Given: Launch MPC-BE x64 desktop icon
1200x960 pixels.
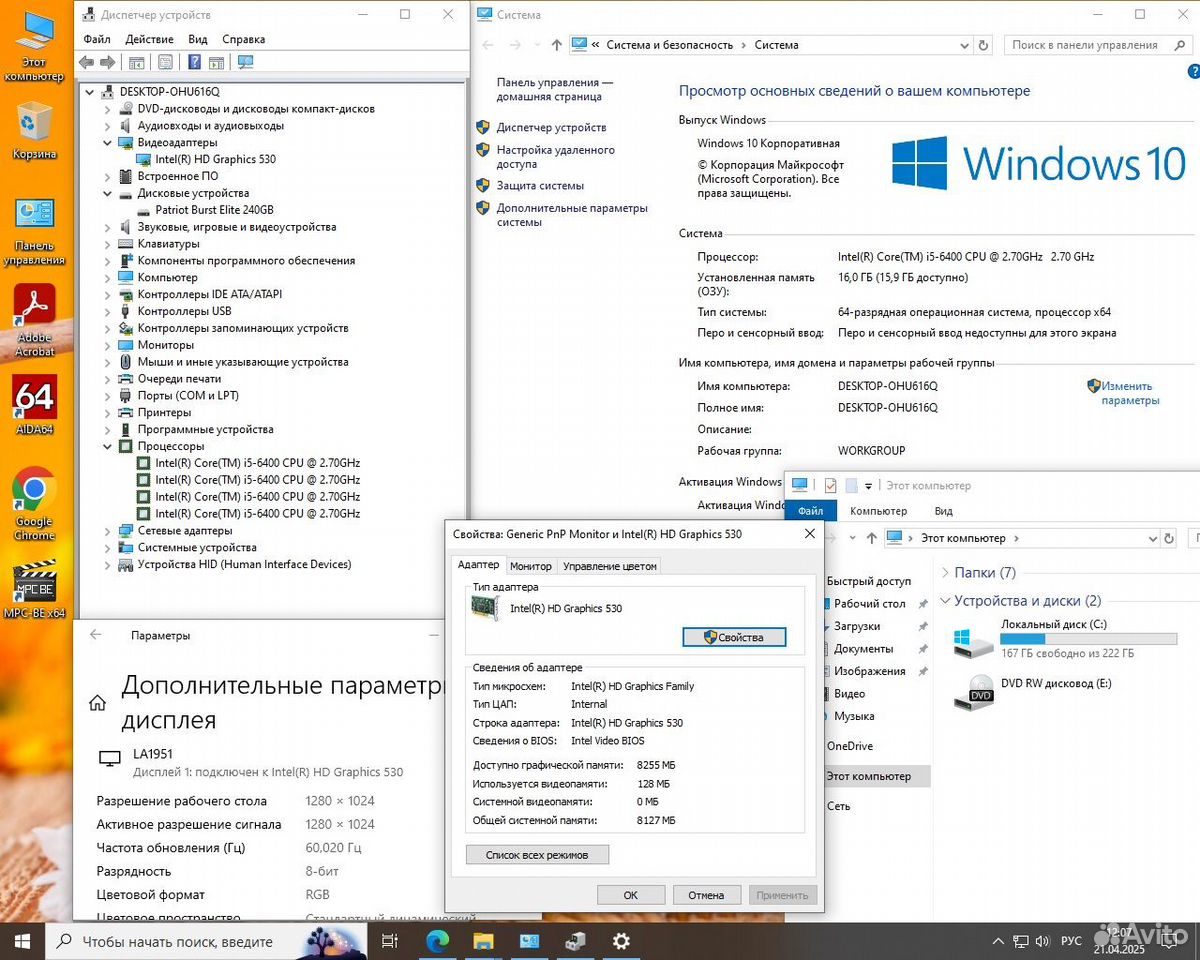Looking at the screenshot, I should pos(34,590).
